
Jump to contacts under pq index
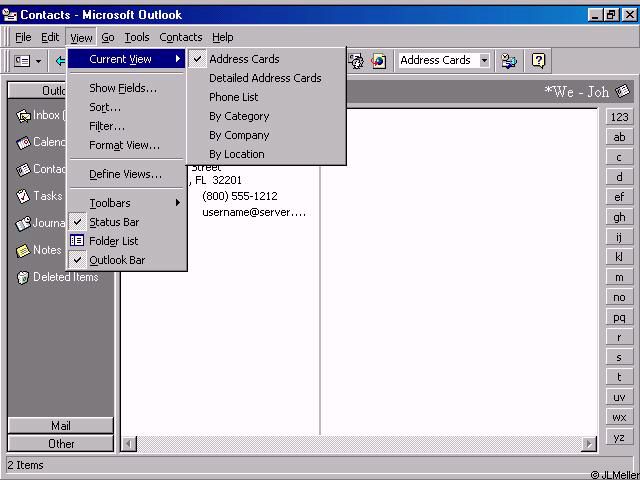click(x=619, y=317)
